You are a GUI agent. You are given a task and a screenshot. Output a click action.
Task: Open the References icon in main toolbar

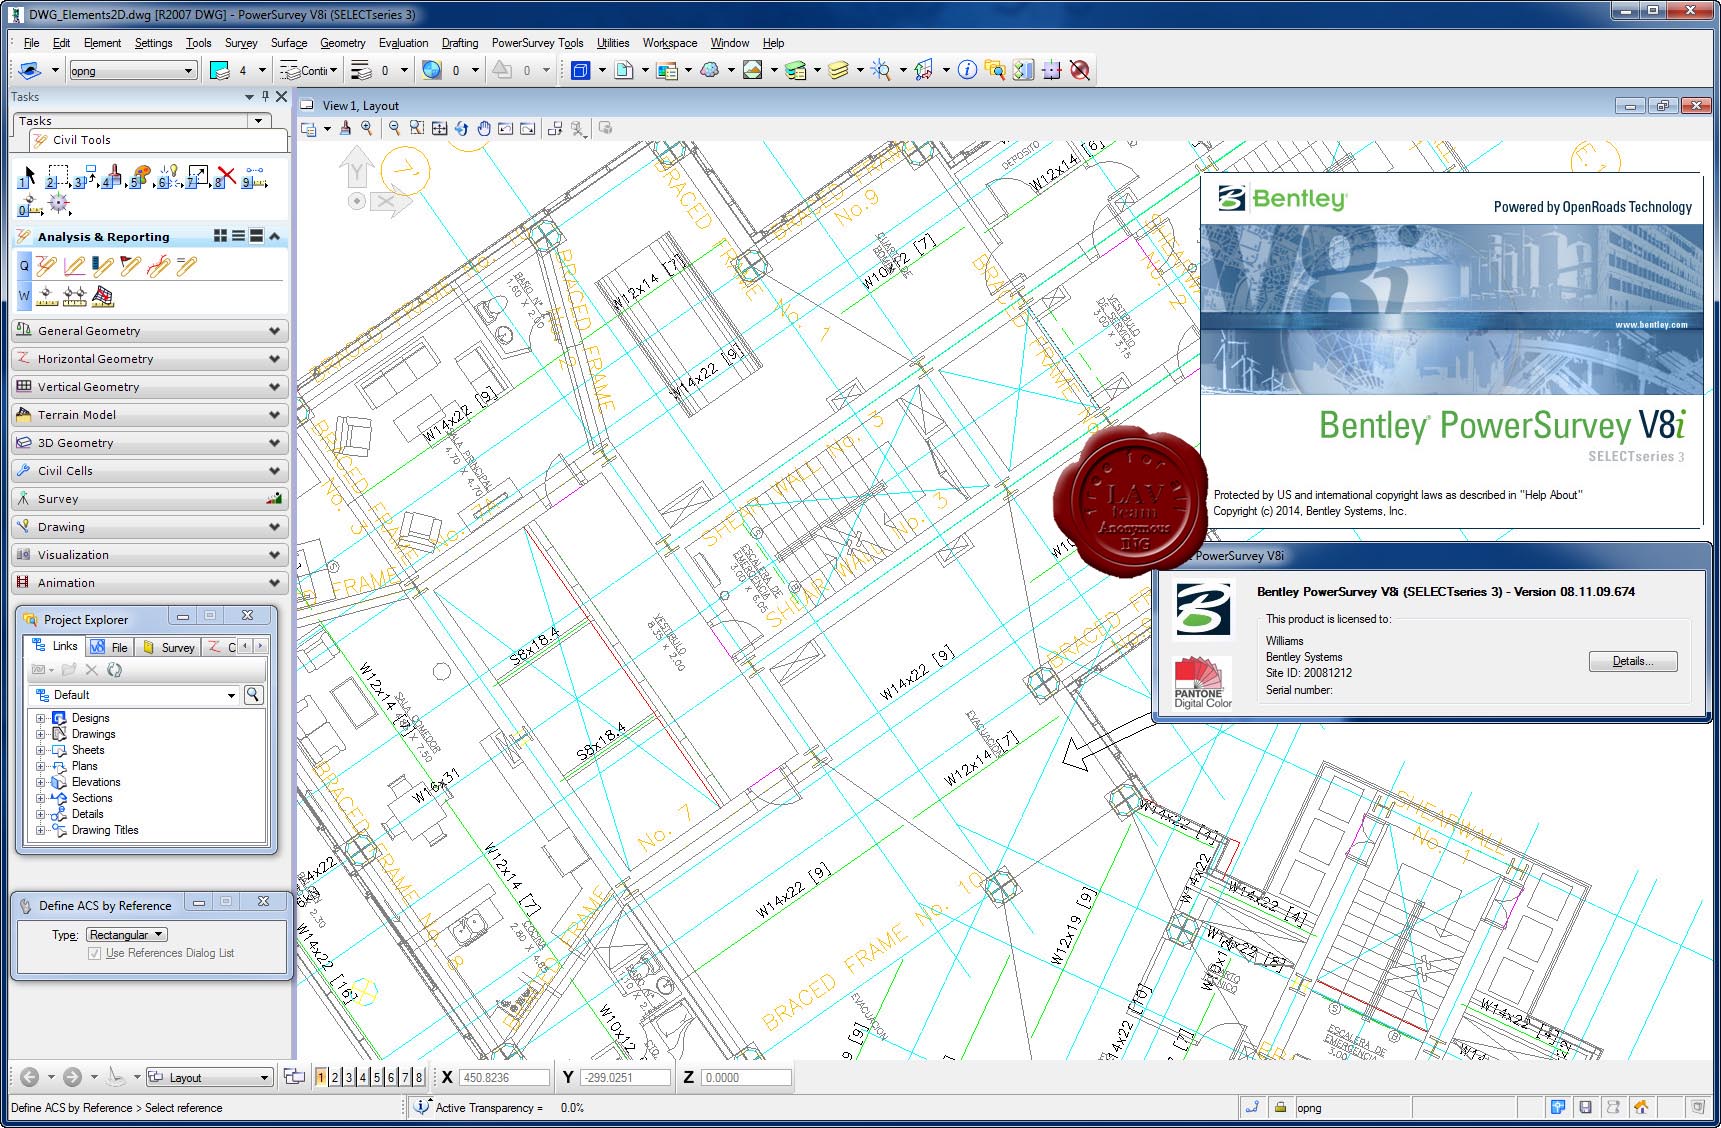(x=623, y=70)
